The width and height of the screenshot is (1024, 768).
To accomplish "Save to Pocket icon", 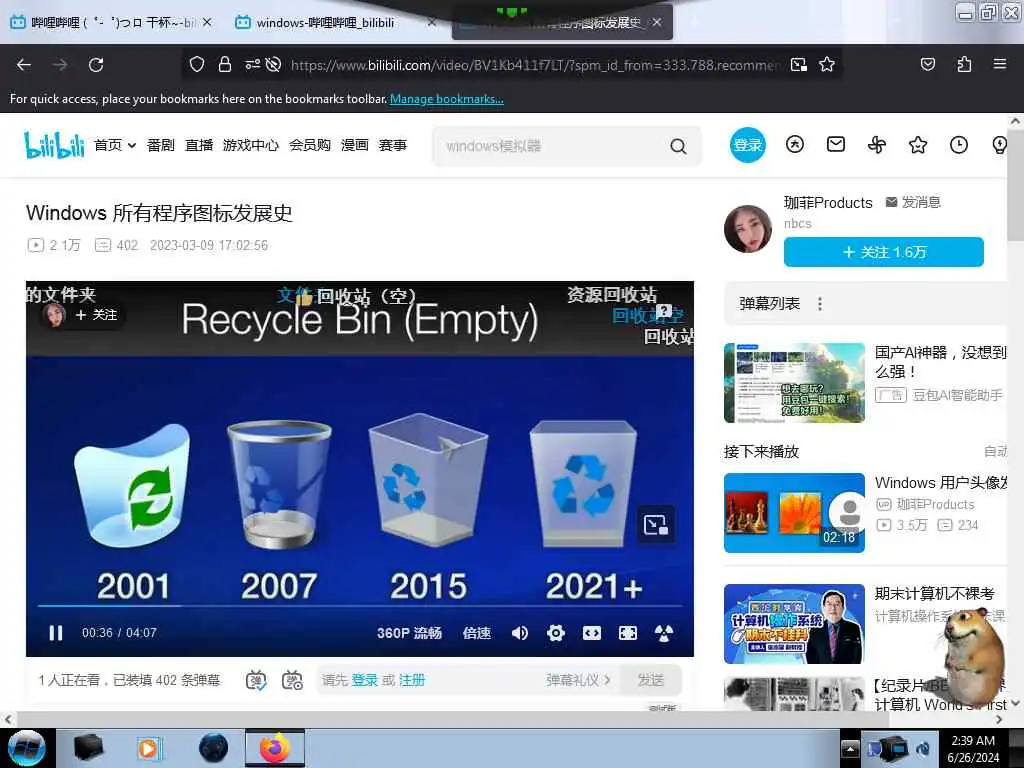I will pos(928,64).
